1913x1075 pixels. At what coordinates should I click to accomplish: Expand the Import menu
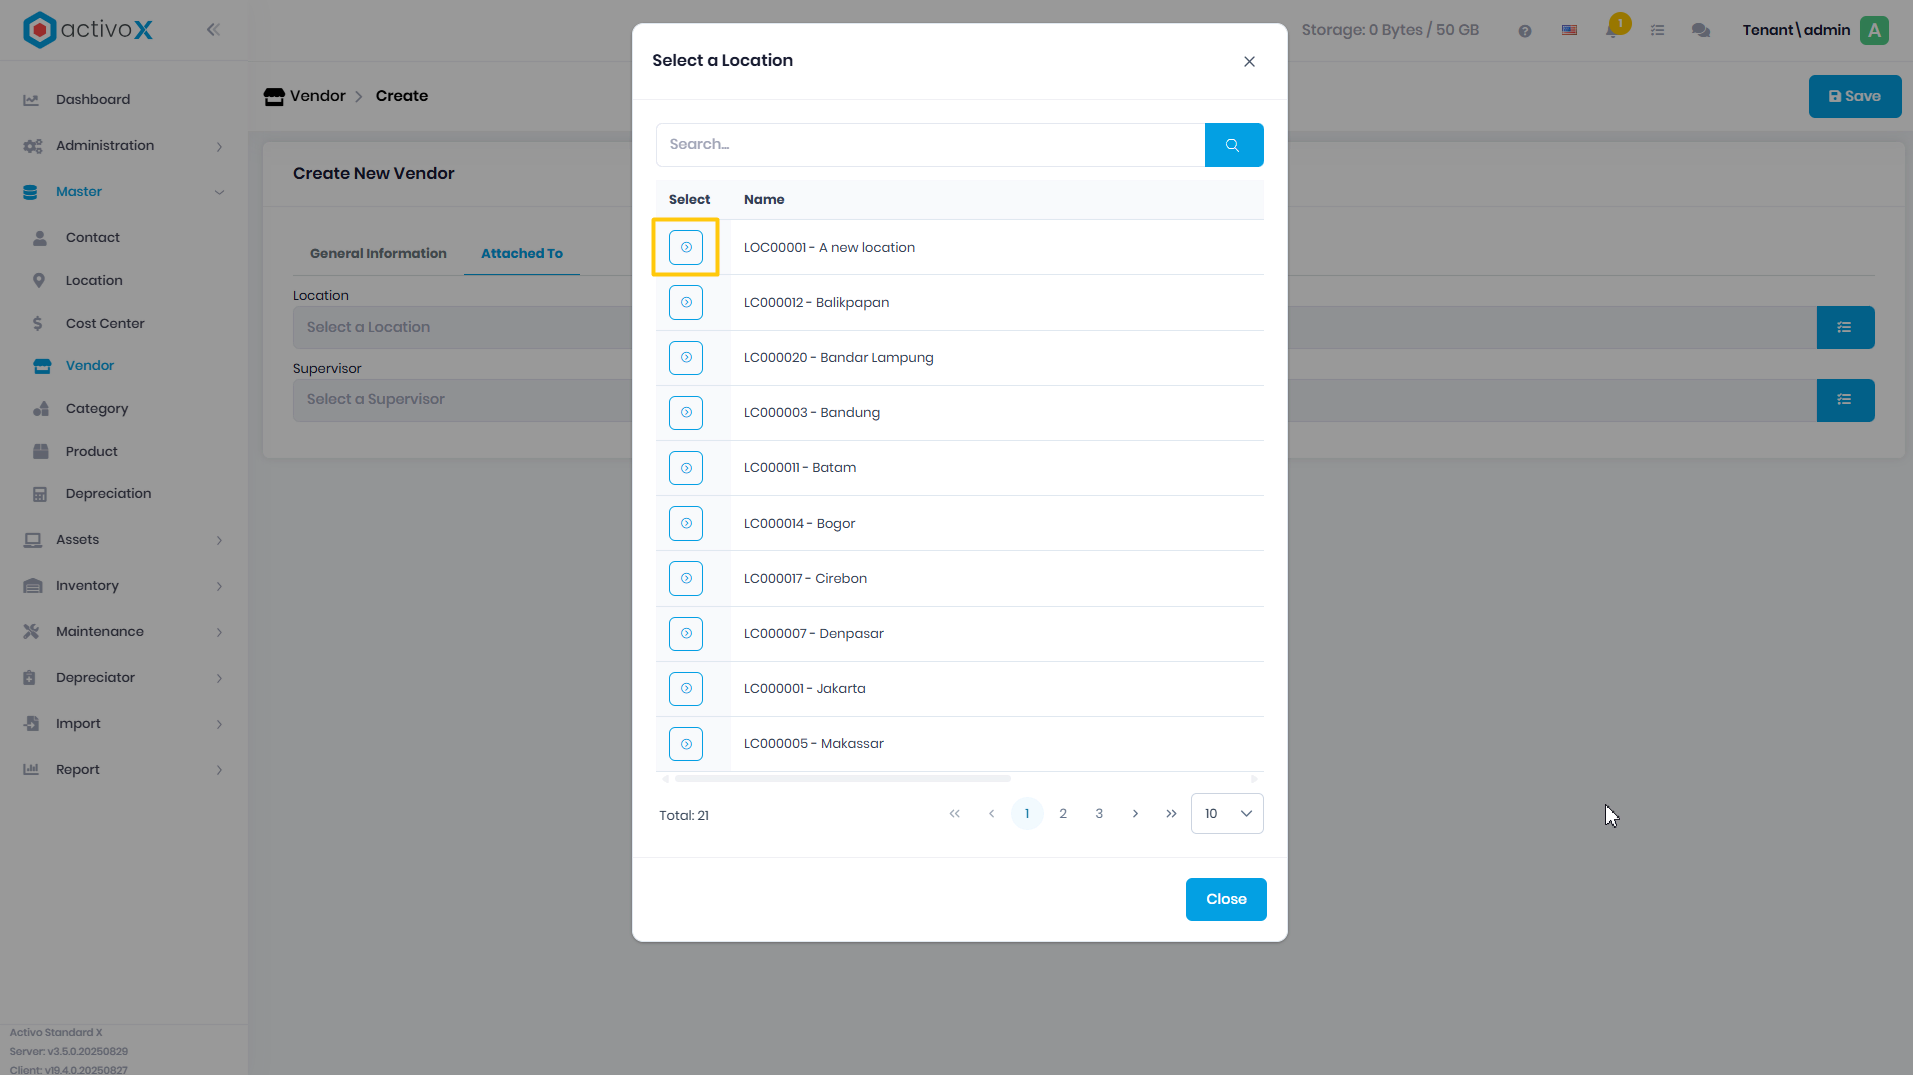coord(124,723)
